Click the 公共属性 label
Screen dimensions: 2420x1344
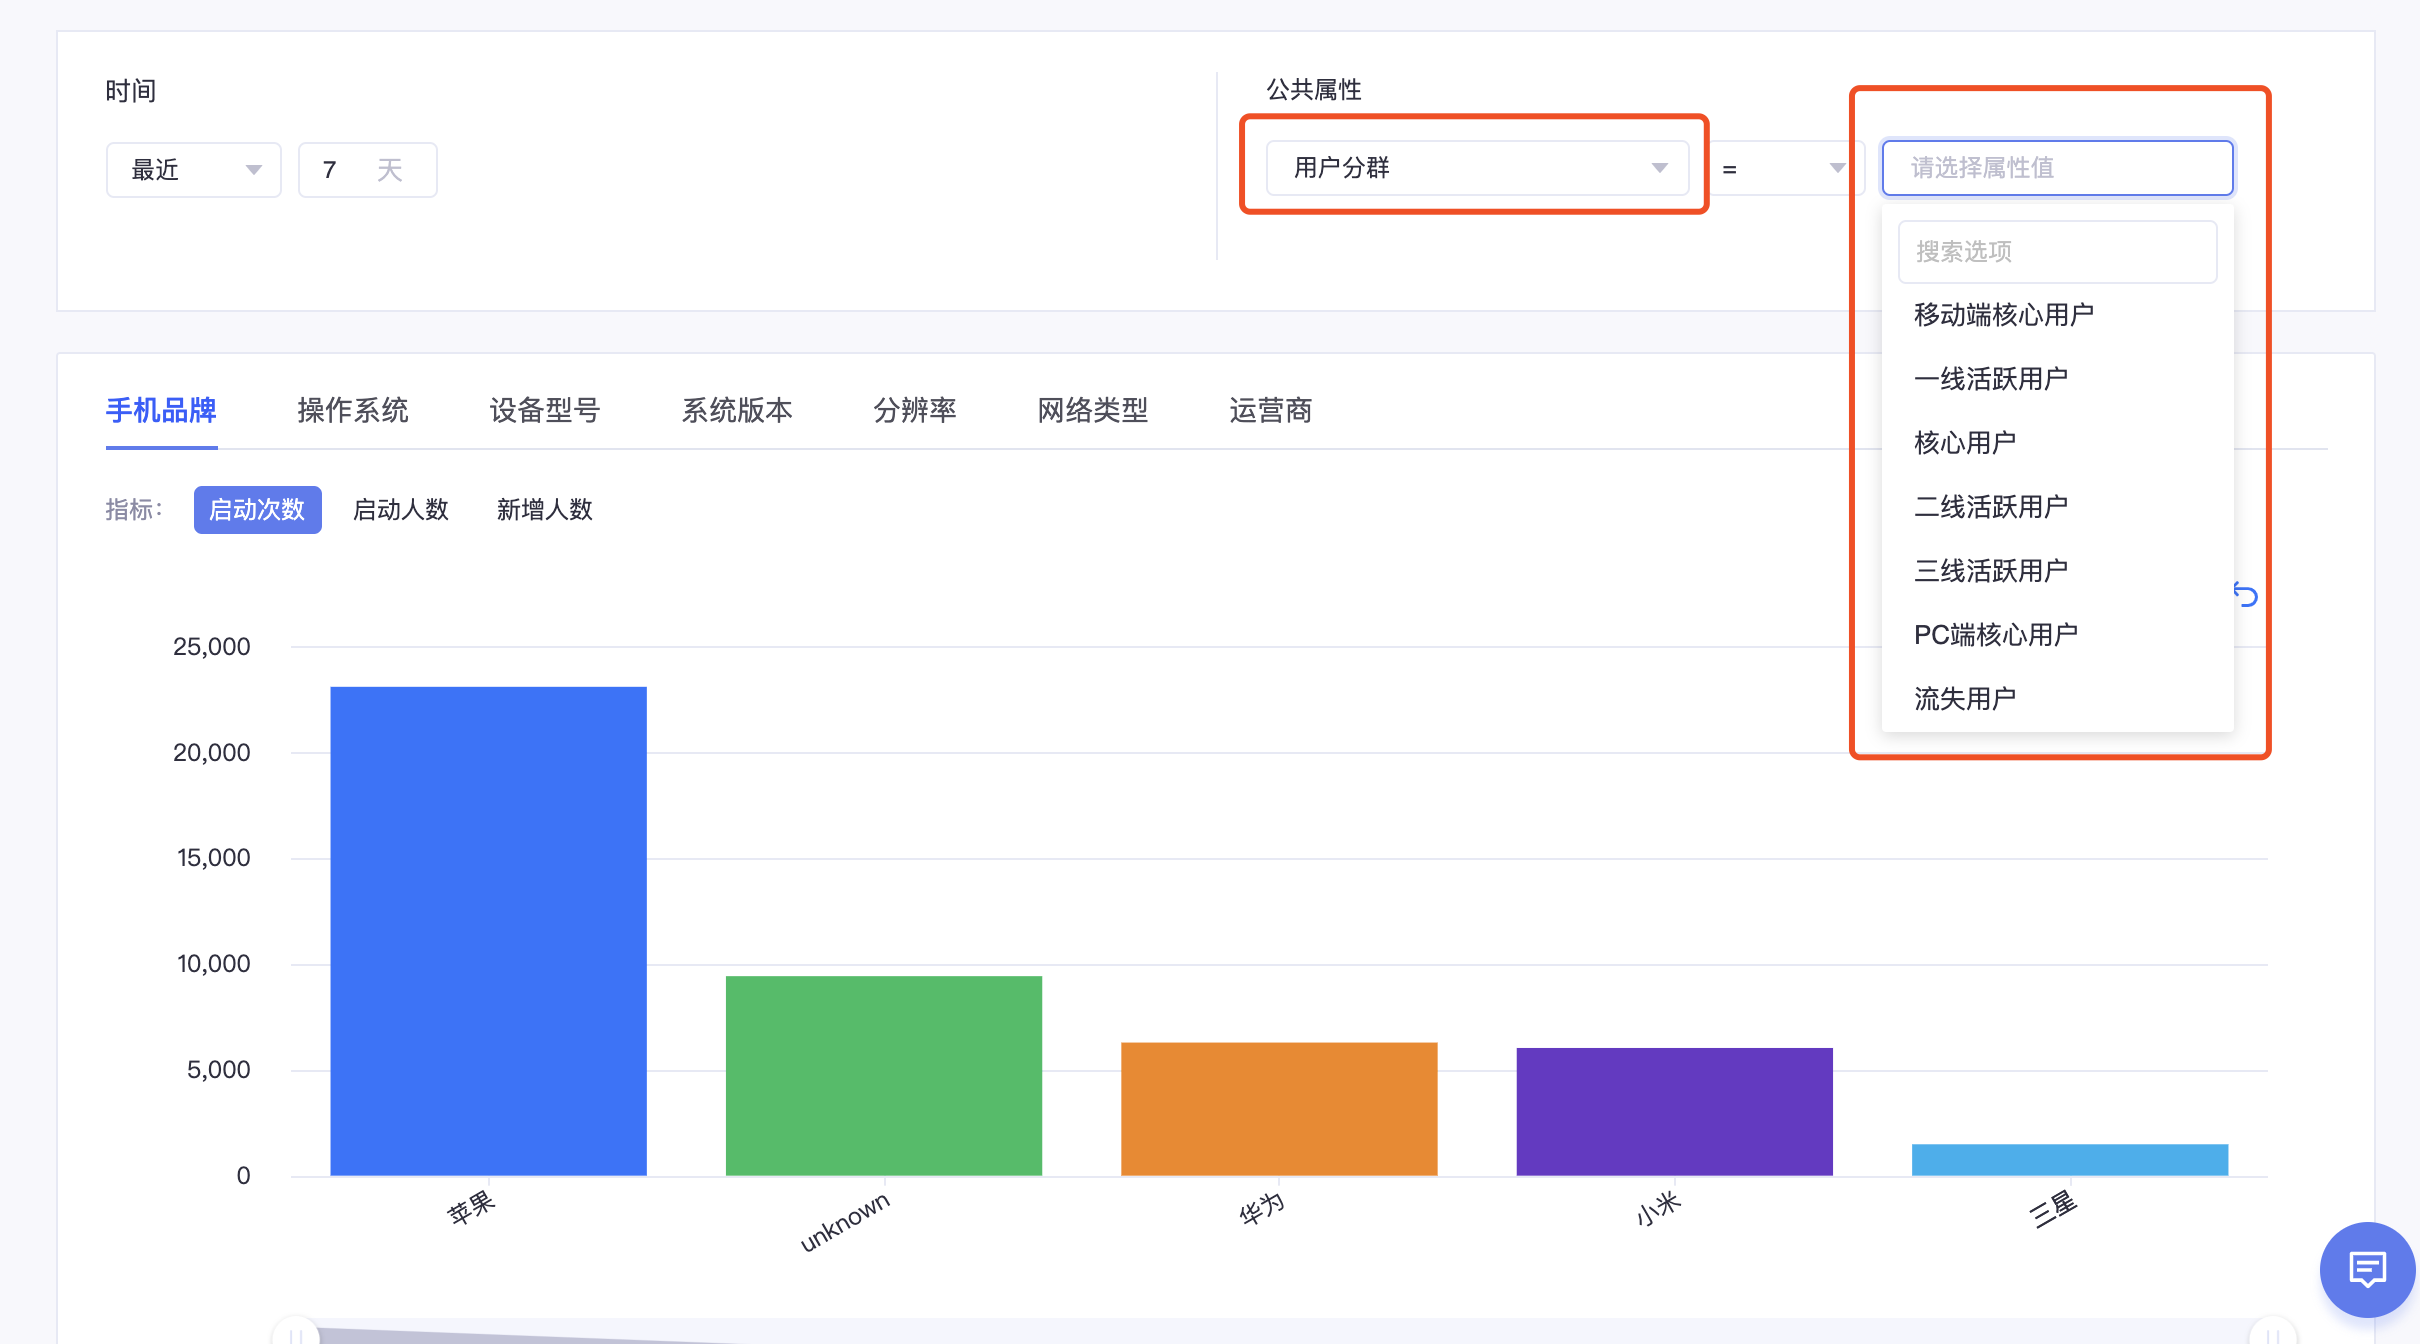[x=1314, y=90]
